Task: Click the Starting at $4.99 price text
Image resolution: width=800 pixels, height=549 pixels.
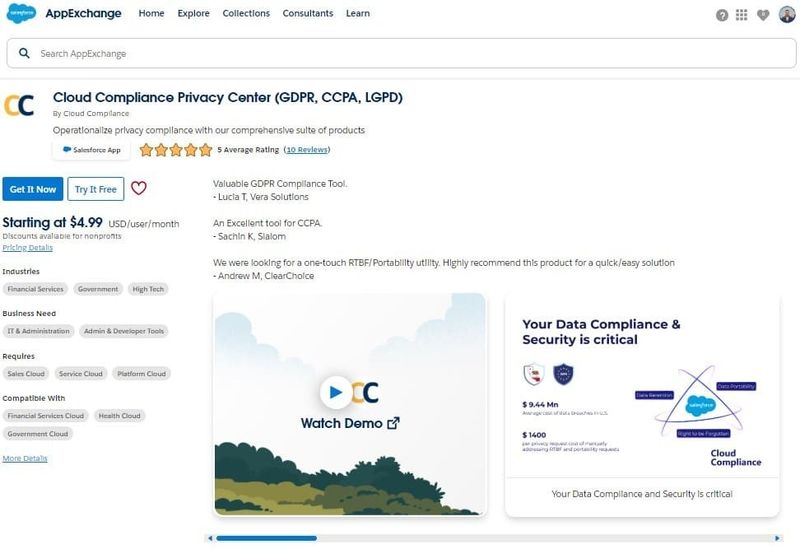Action: click(53, 222)
